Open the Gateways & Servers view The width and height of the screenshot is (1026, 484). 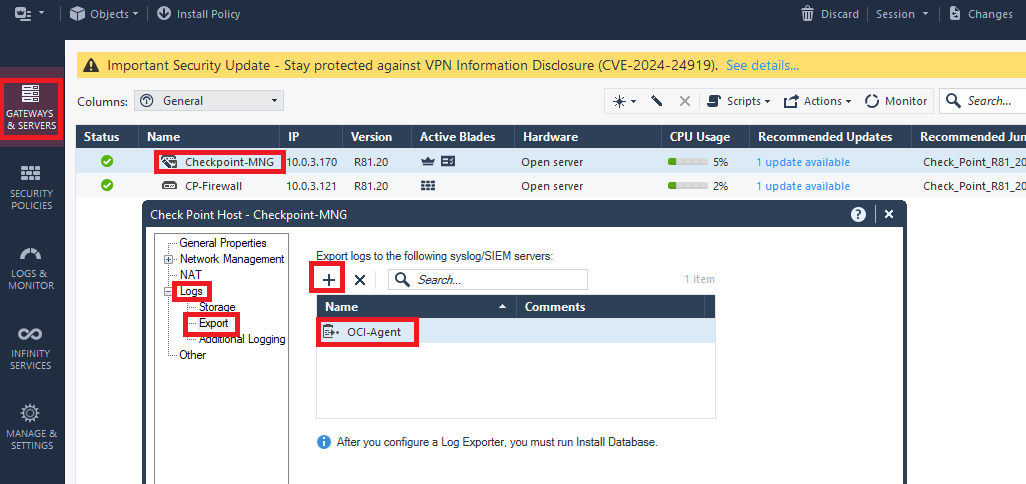[31, 108]
